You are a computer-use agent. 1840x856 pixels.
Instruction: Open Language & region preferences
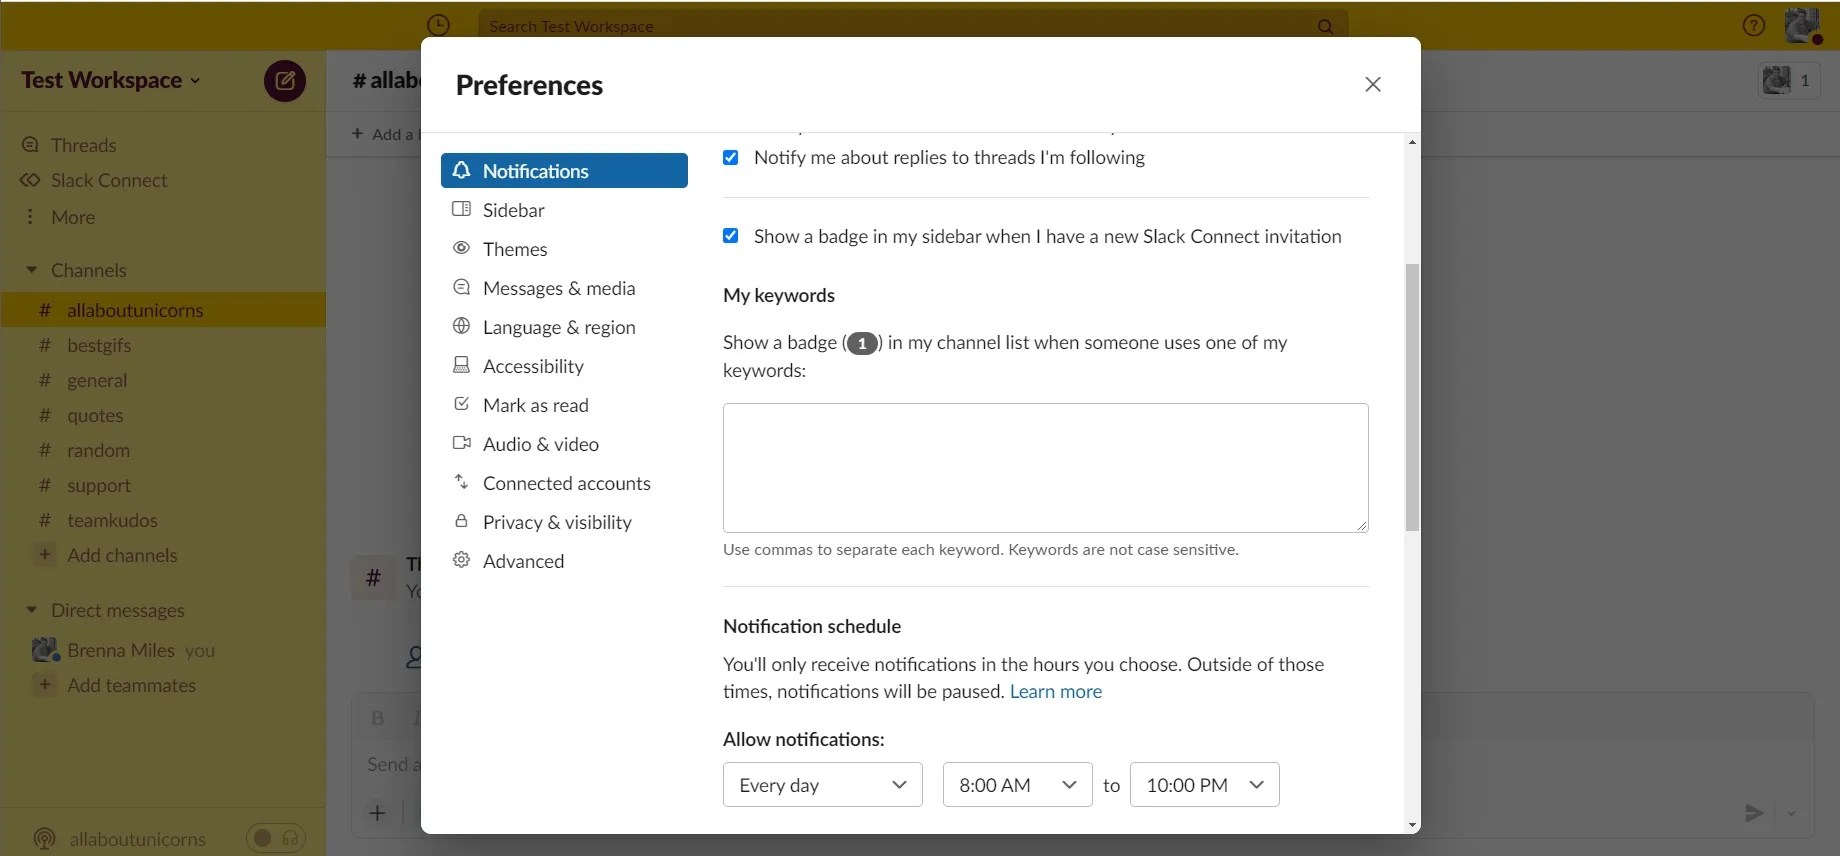point(564,327)
